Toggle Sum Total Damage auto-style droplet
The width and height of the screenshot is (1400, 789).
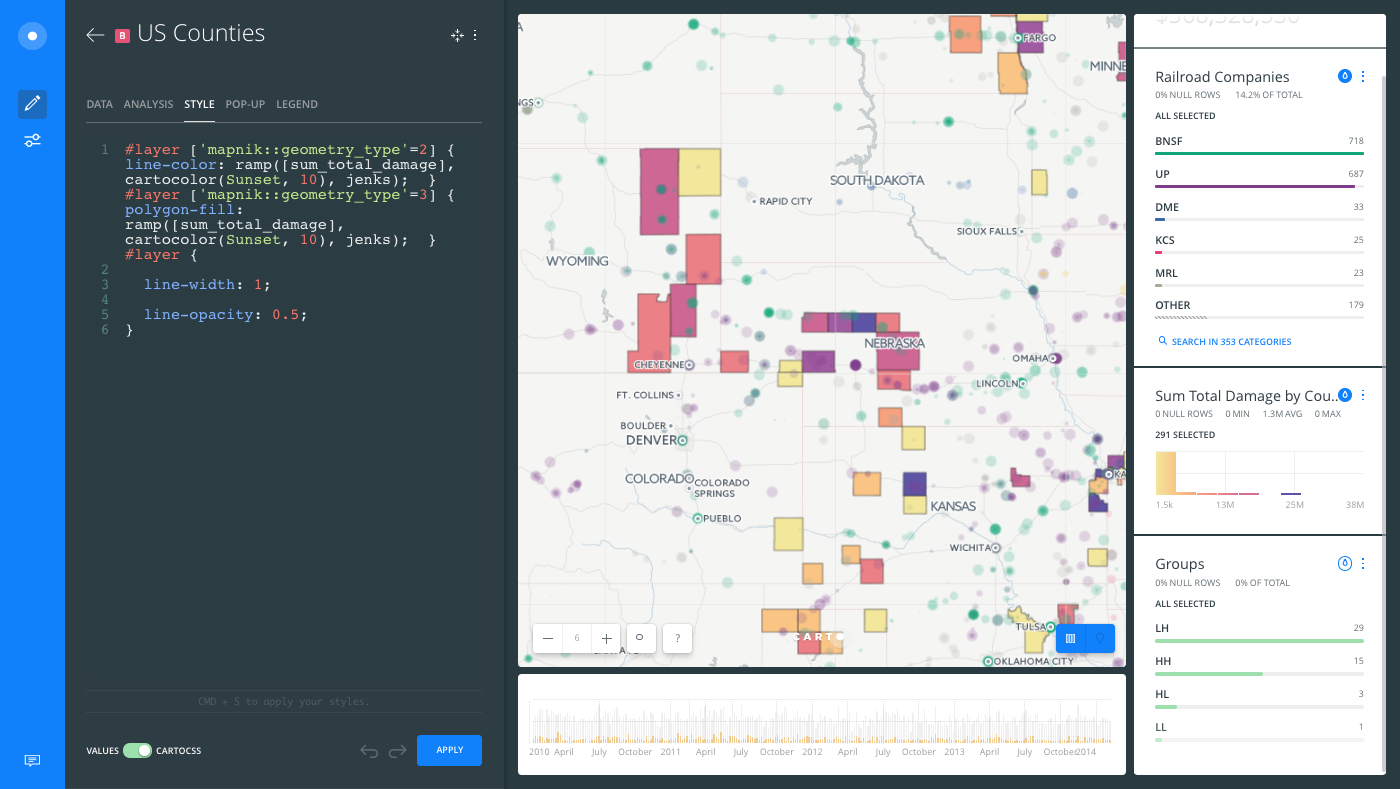point(1345,395)
